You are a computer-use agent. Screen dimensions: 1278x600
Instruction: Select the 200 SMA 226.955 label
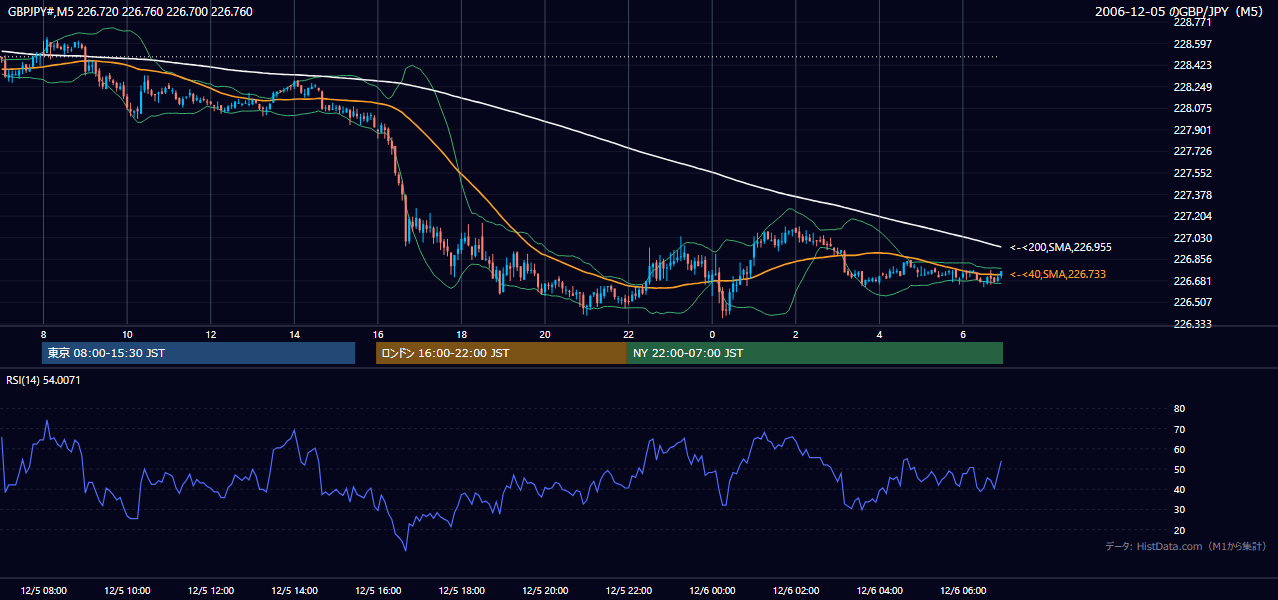tap(1061, 247)
